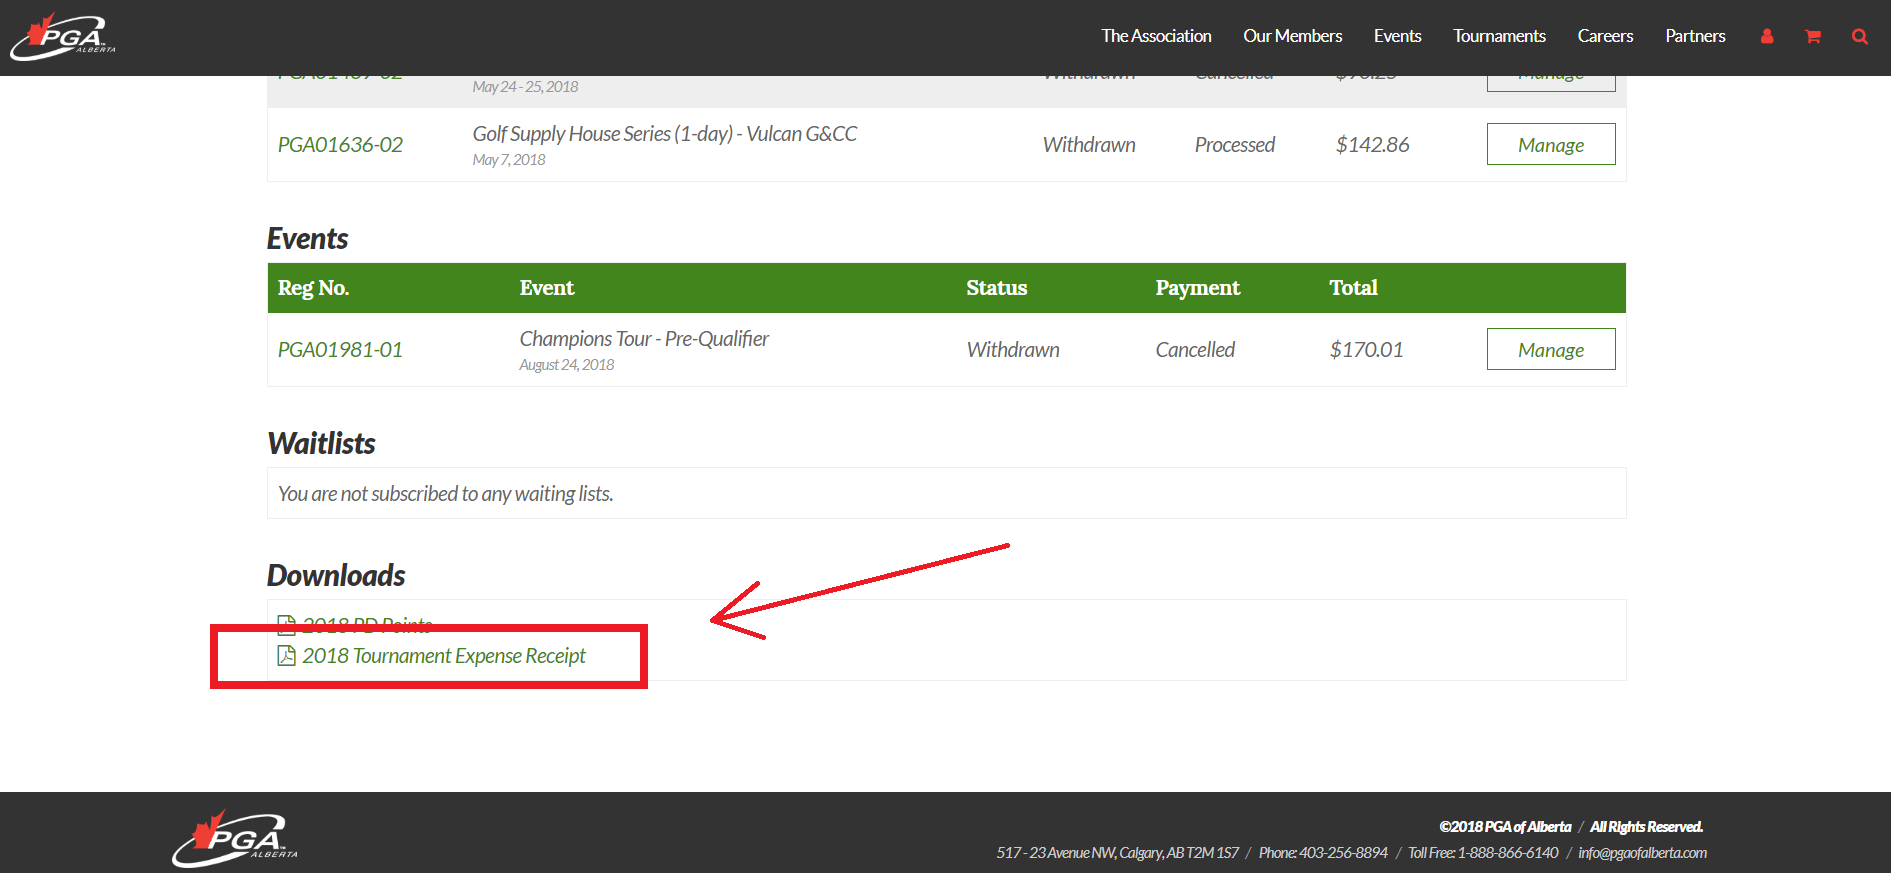
Task: Click the info@pgaofalberta.com email link
Action: click(x=1642, y=853)
